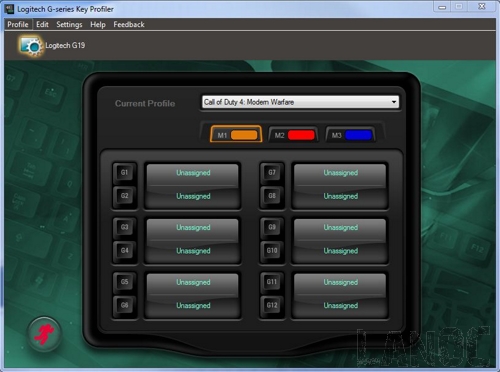The height and width of the screenshot is (372, 500).
Task: Click the Unassigned slot for G12
Action: 340,306
